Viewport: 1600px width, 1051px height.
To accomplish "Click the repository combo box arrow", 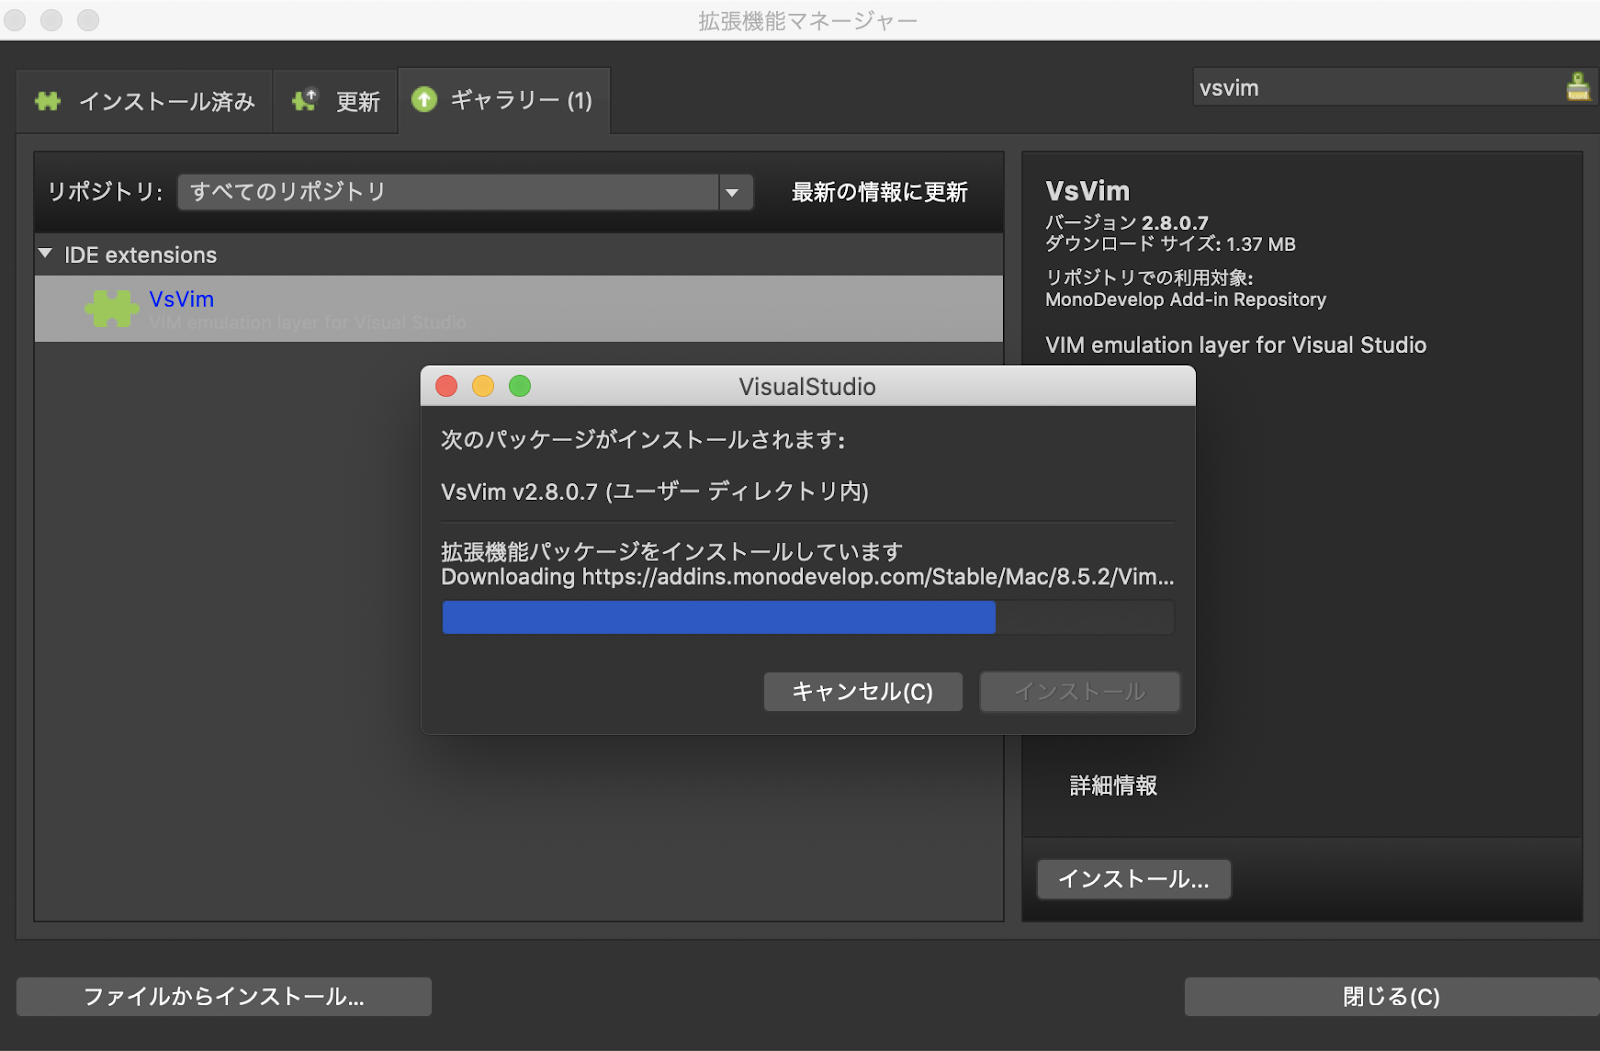I will 734,192.
